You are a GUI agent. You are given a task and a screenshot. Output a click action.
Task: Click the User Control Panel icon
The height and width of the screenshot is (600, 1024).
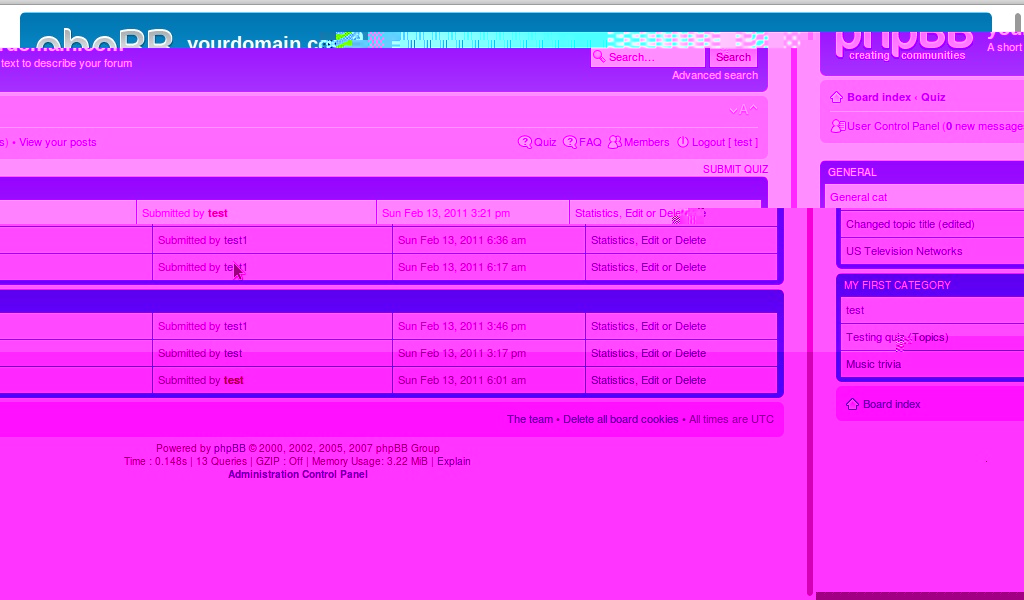[x=838, y=126]
